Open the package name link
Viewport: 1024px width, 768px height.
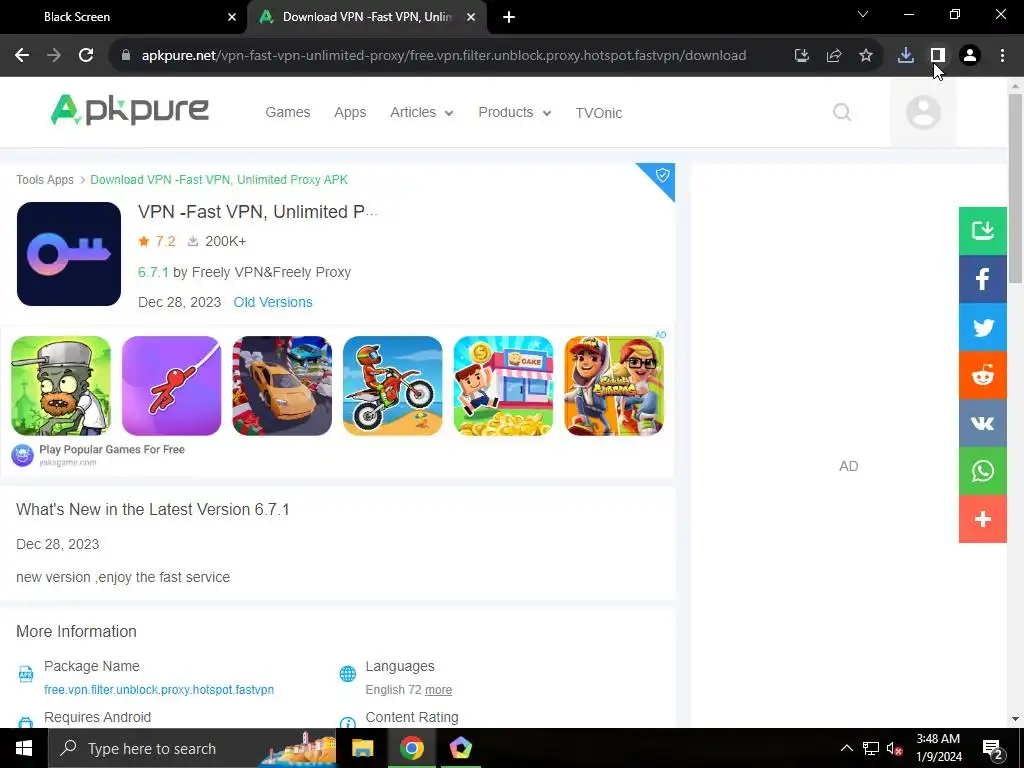click(159, 690)
